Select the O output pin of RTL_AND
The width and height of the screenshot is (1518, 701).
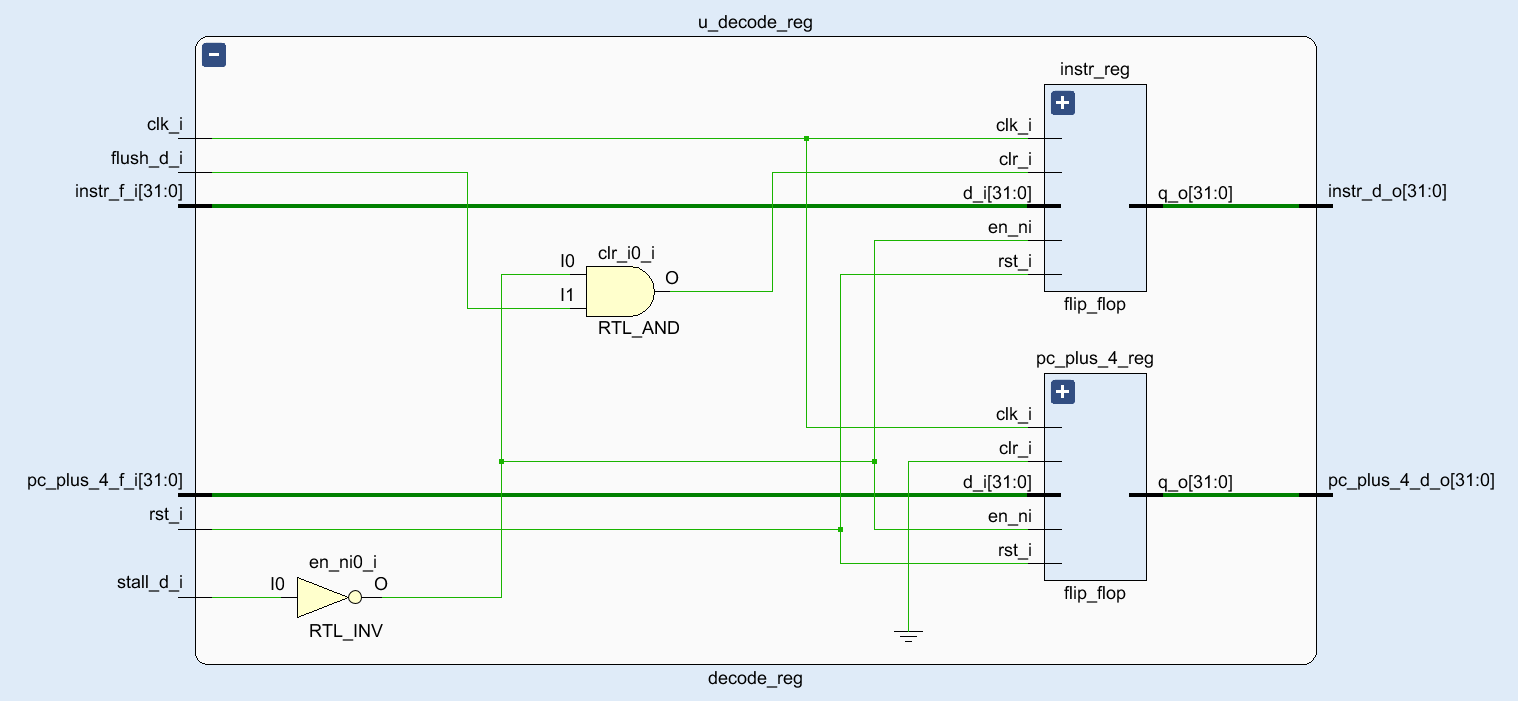[672, 278]
